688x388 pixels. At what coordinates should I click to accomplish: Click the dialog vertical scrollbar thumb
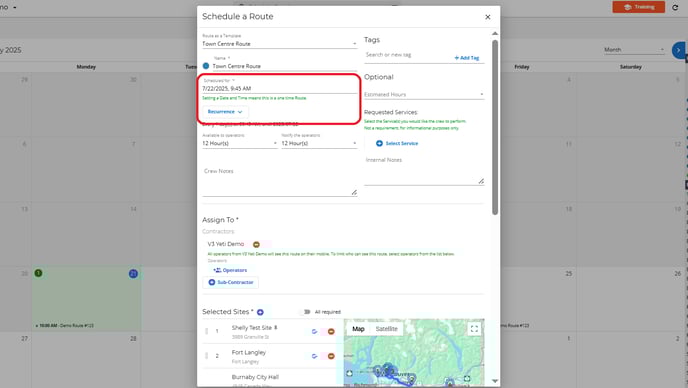495,127
